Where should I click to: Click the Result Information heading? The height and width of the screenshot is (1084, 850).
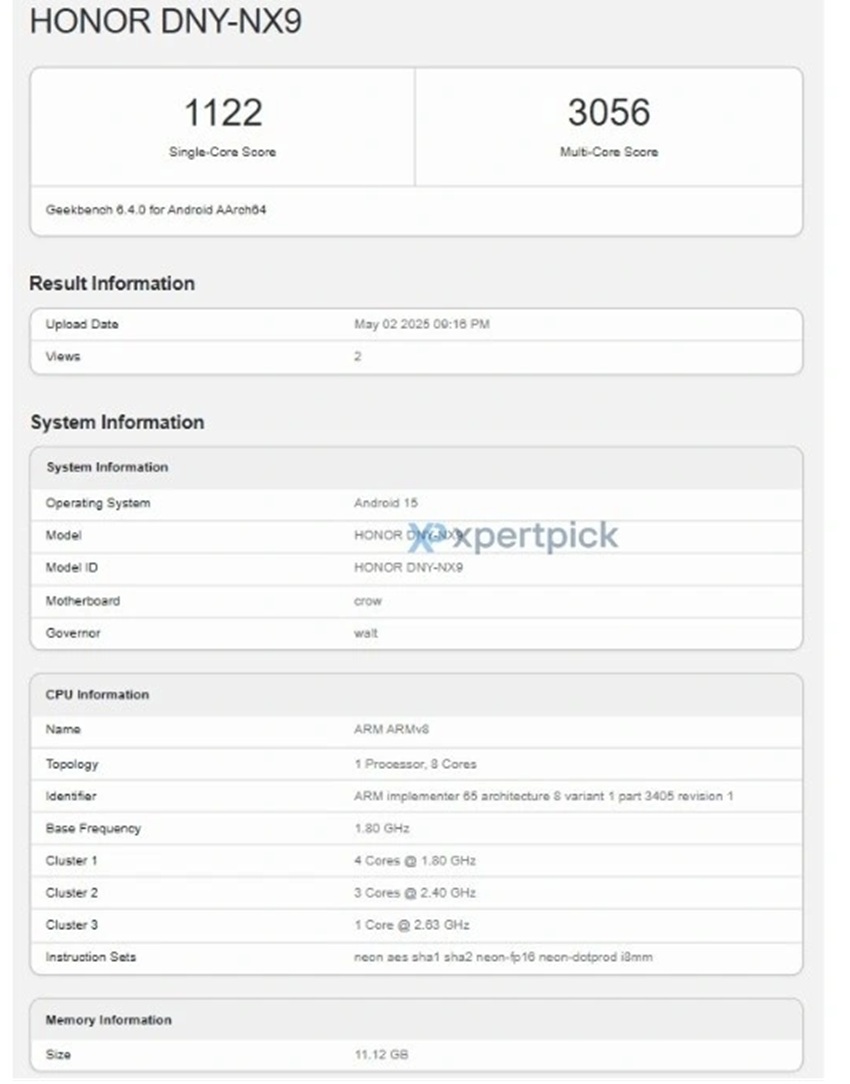click(112, 283)
